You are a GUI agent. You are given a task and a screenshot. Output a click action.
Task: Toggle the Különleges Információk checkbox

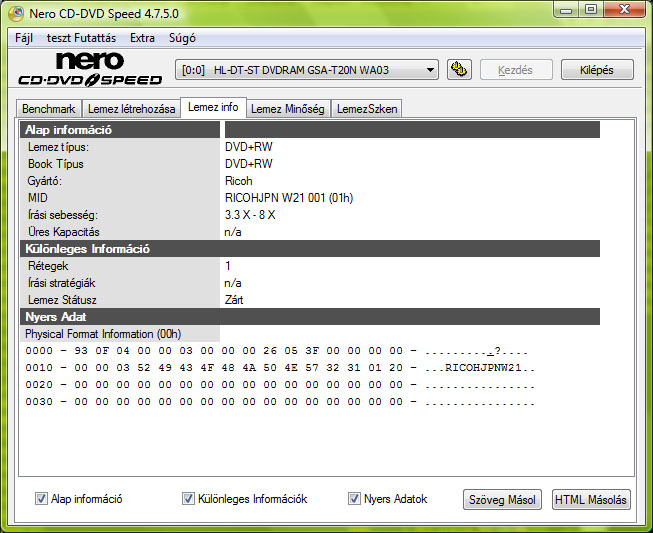tap(188, 498)
